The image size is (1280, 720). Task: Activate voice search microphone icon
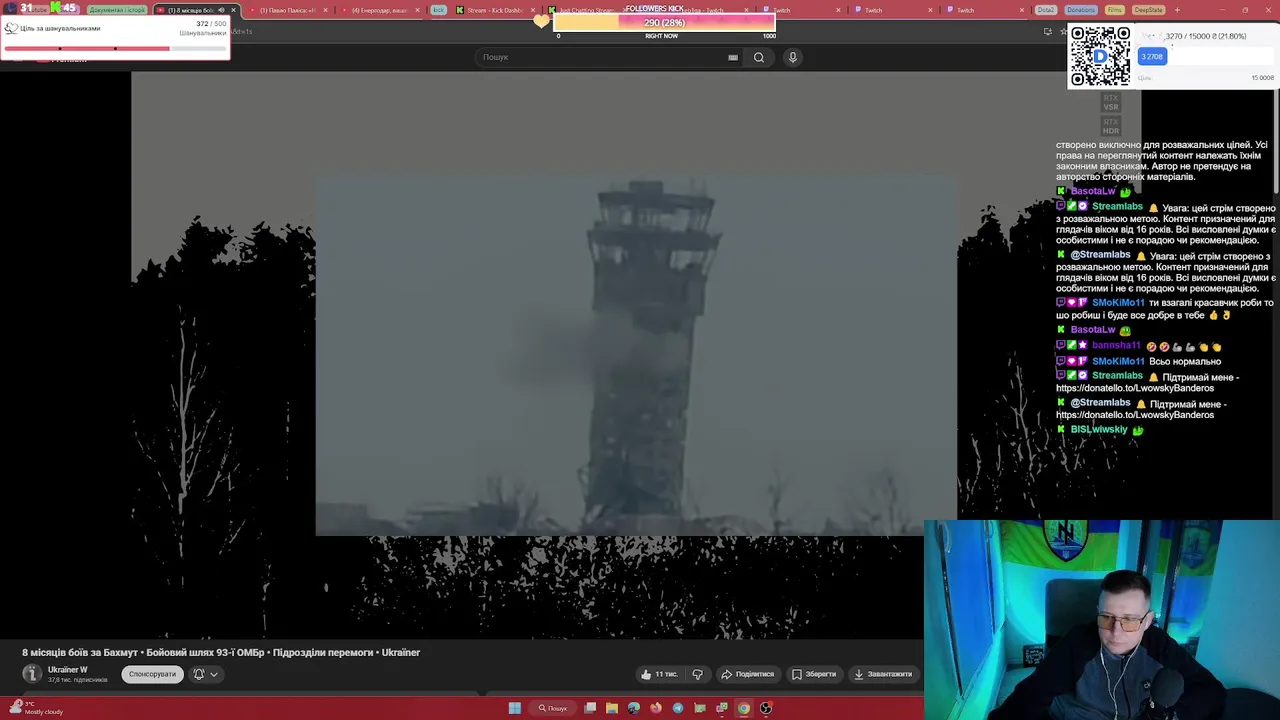(x=793, y=57)
